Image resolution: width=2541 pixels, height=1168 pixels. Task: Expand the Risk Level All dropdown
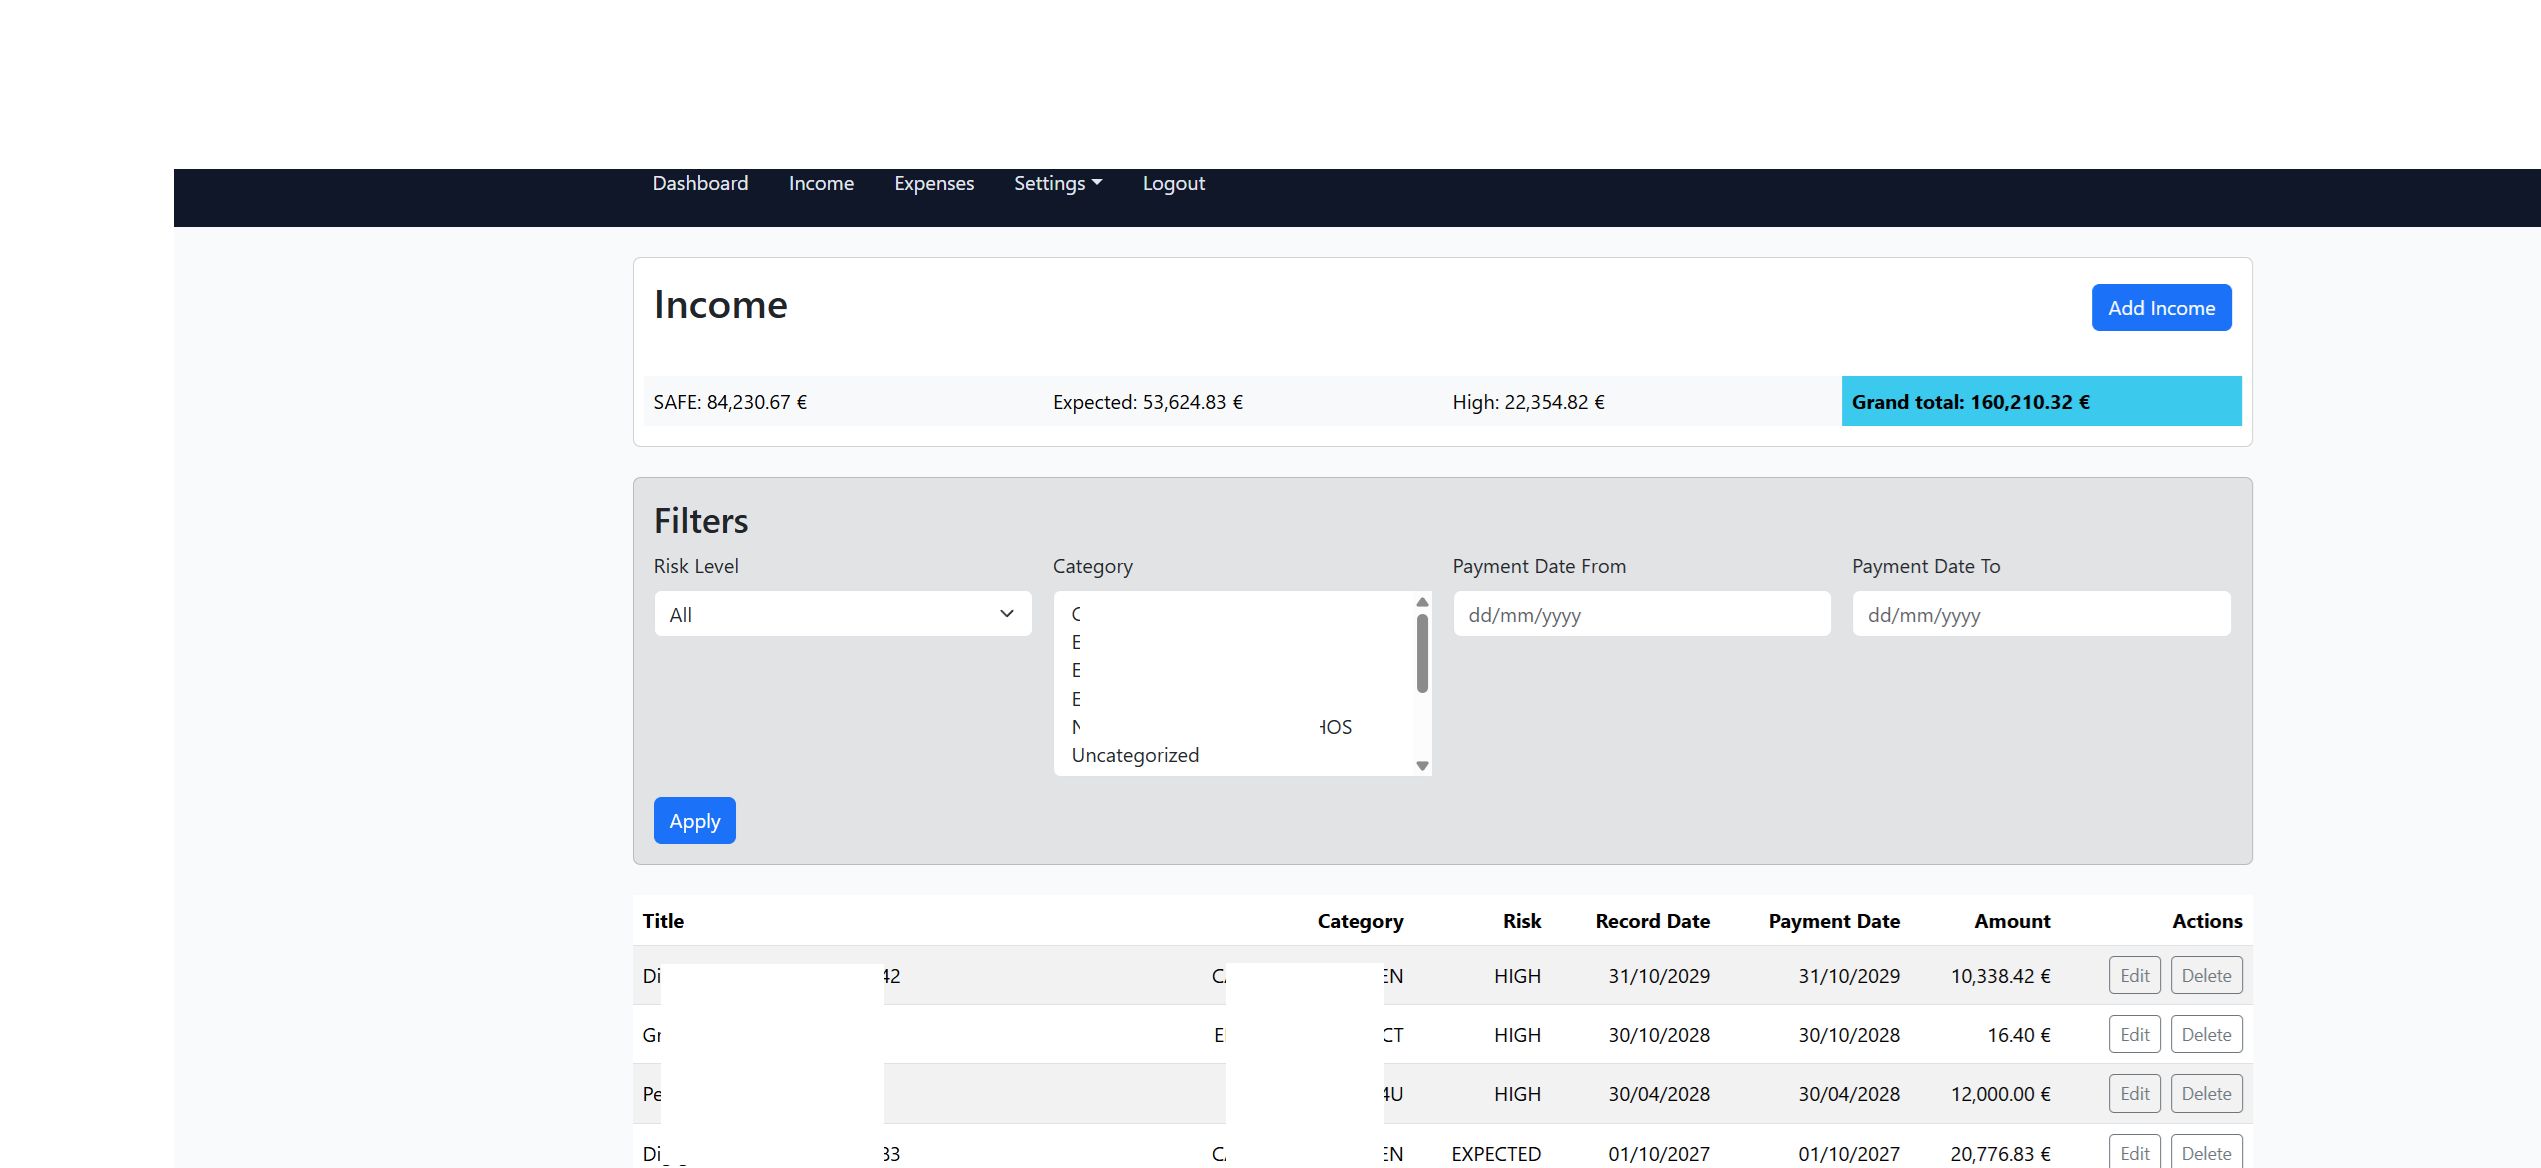click(x=842, y=614)
